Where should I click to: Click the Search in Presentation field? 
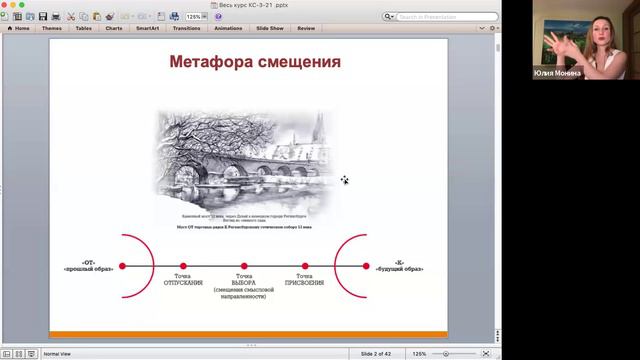tap(447, 17)
